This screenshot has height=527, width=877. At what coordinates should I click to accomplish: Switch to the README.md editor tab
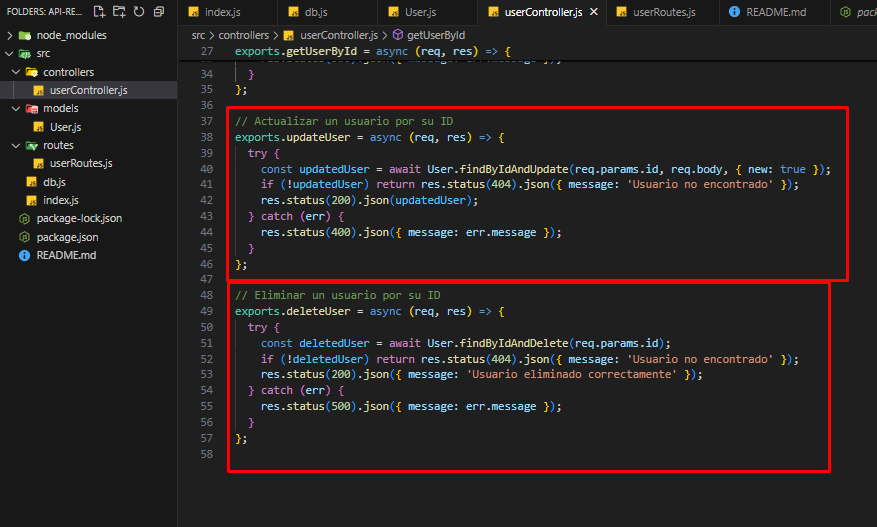pos(775,12)
